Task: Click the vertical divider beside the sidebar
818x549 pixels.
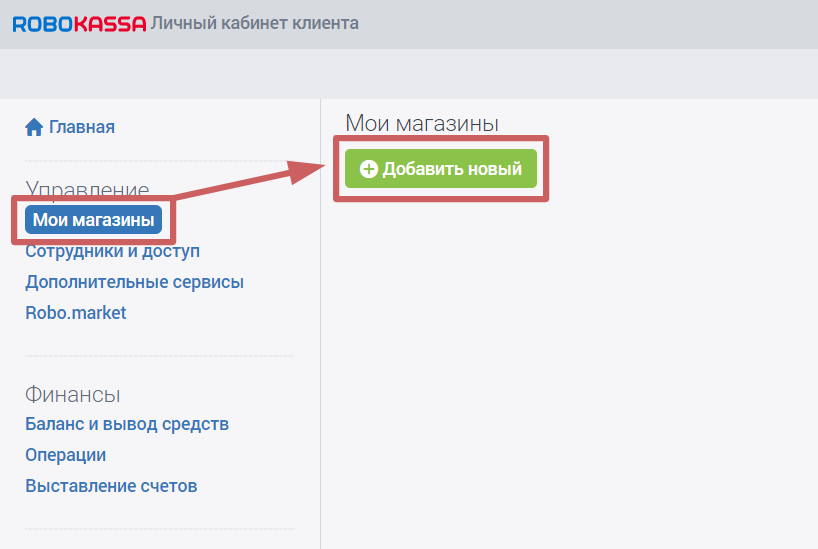Action: [x=320, y=400]
